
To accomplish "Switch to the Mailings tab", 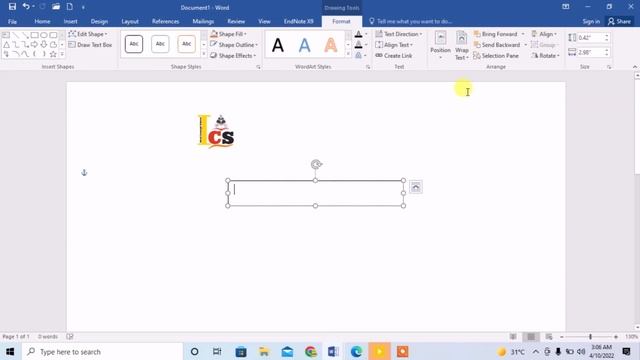I will pyautogui.click(x=203, y=22).
